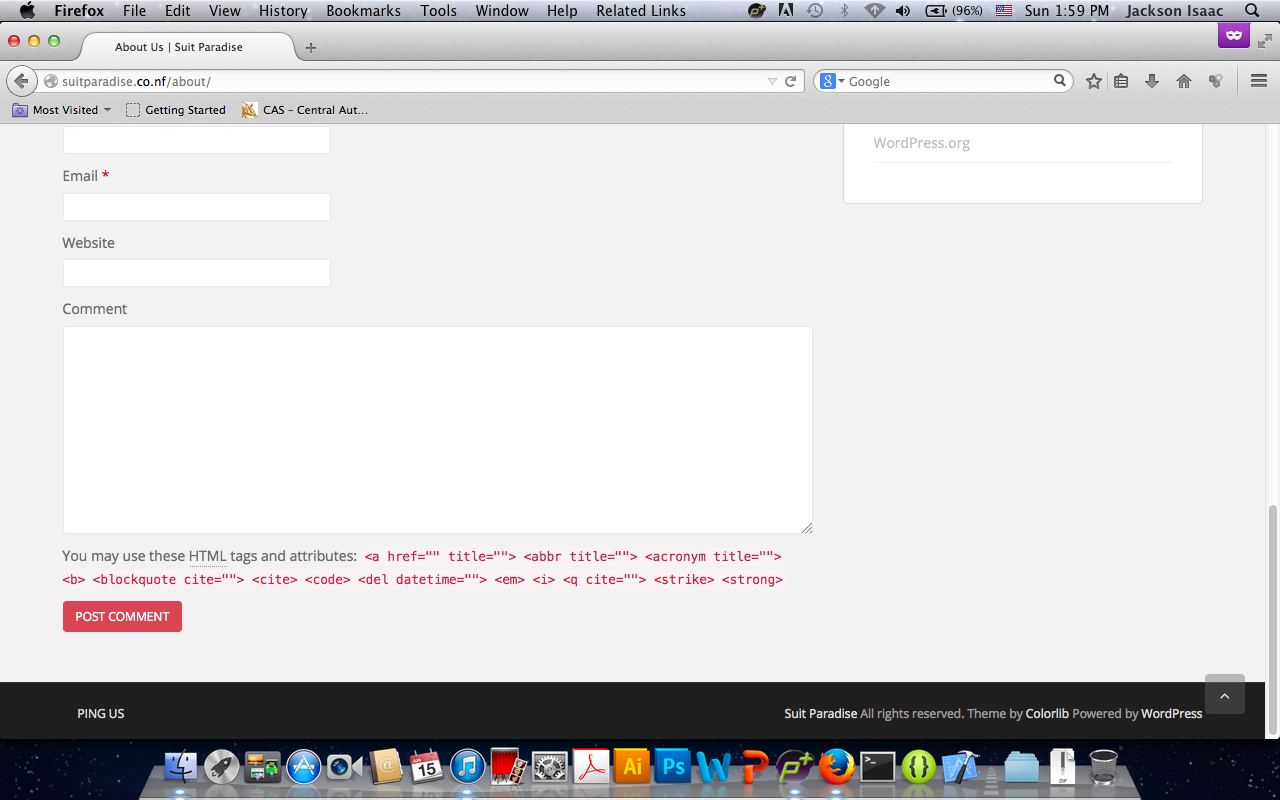The height and width of the screenshot is (800, 1280).
Task: Open the History menu
Action: click(283, 11)
